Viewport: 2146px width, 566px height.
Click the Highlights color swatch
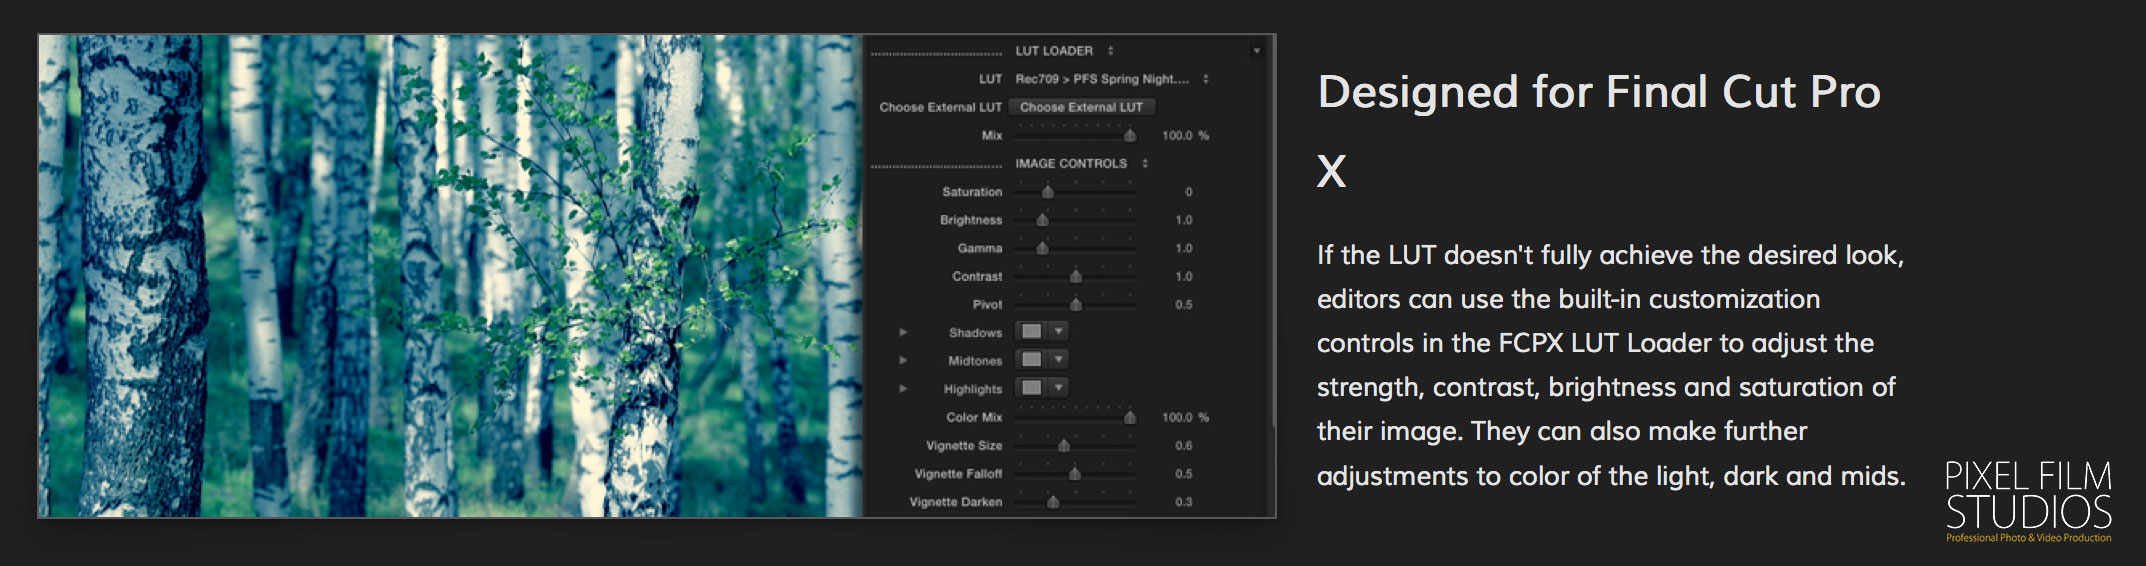1031,387
